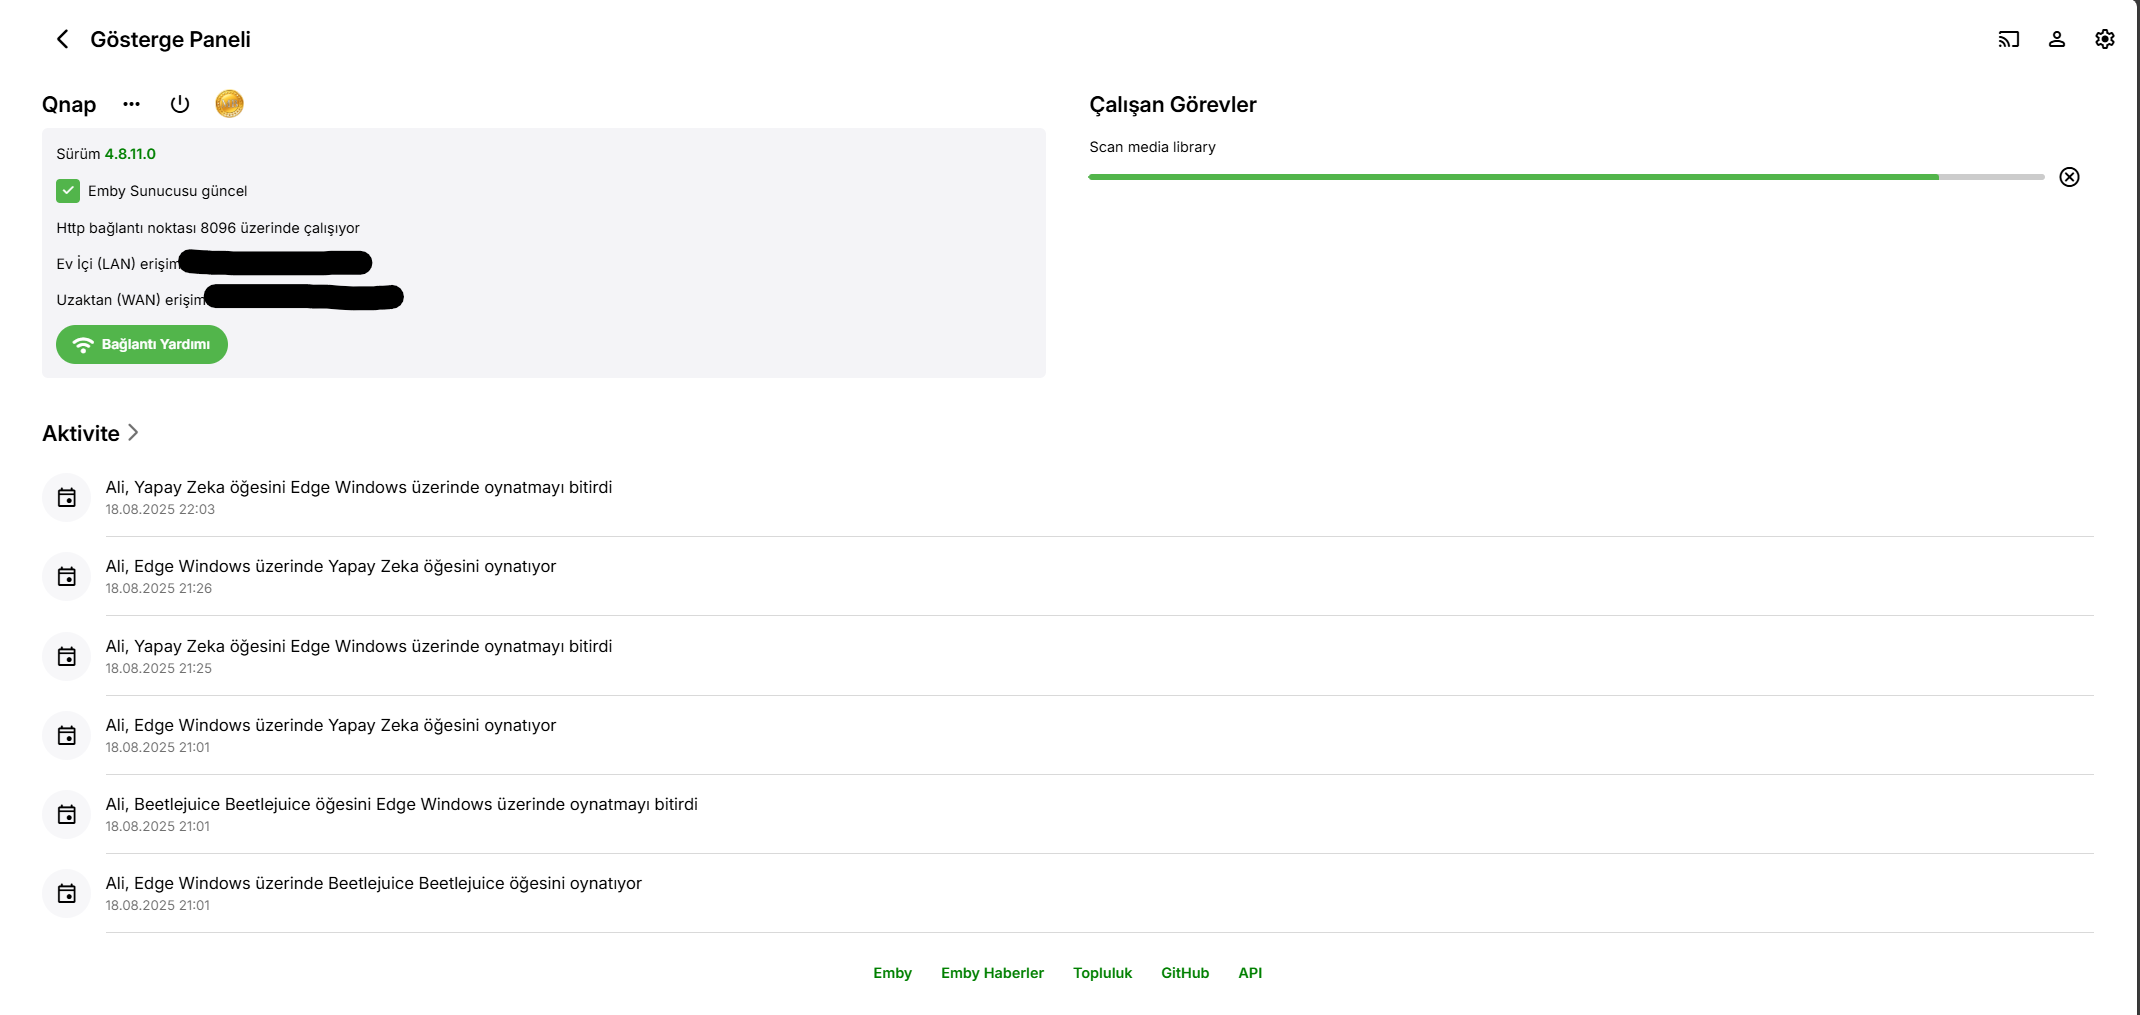Open the Emby Haberler footer link
This screenshot has width=2140, height=1015.
click(992, 973)
